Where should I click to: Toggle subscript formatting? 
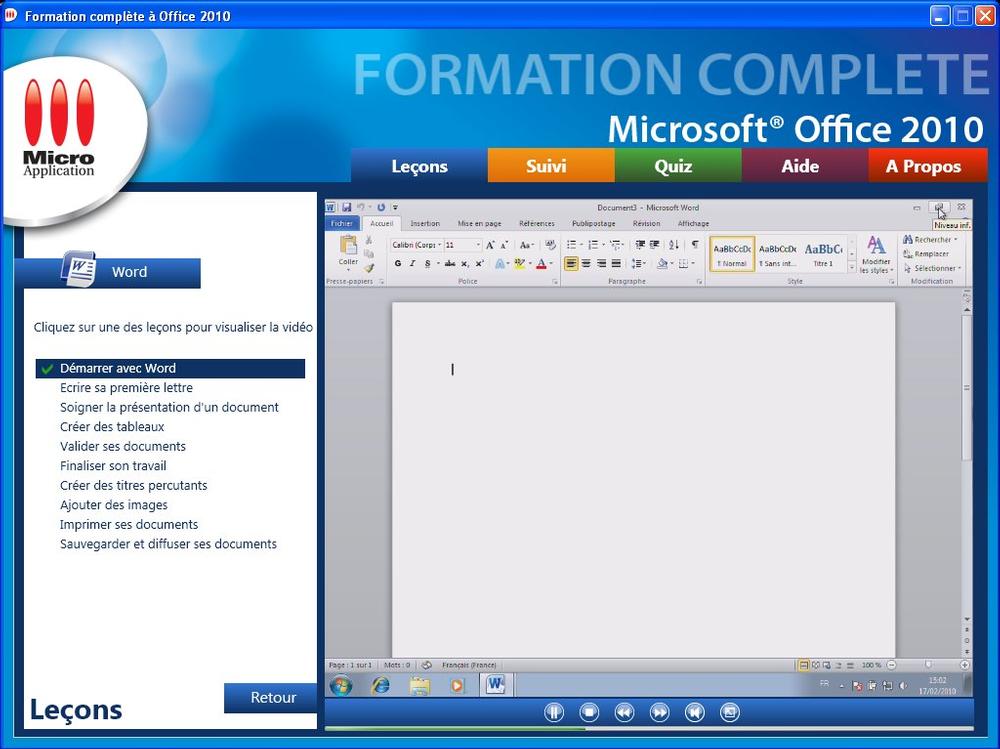(465, 263)
